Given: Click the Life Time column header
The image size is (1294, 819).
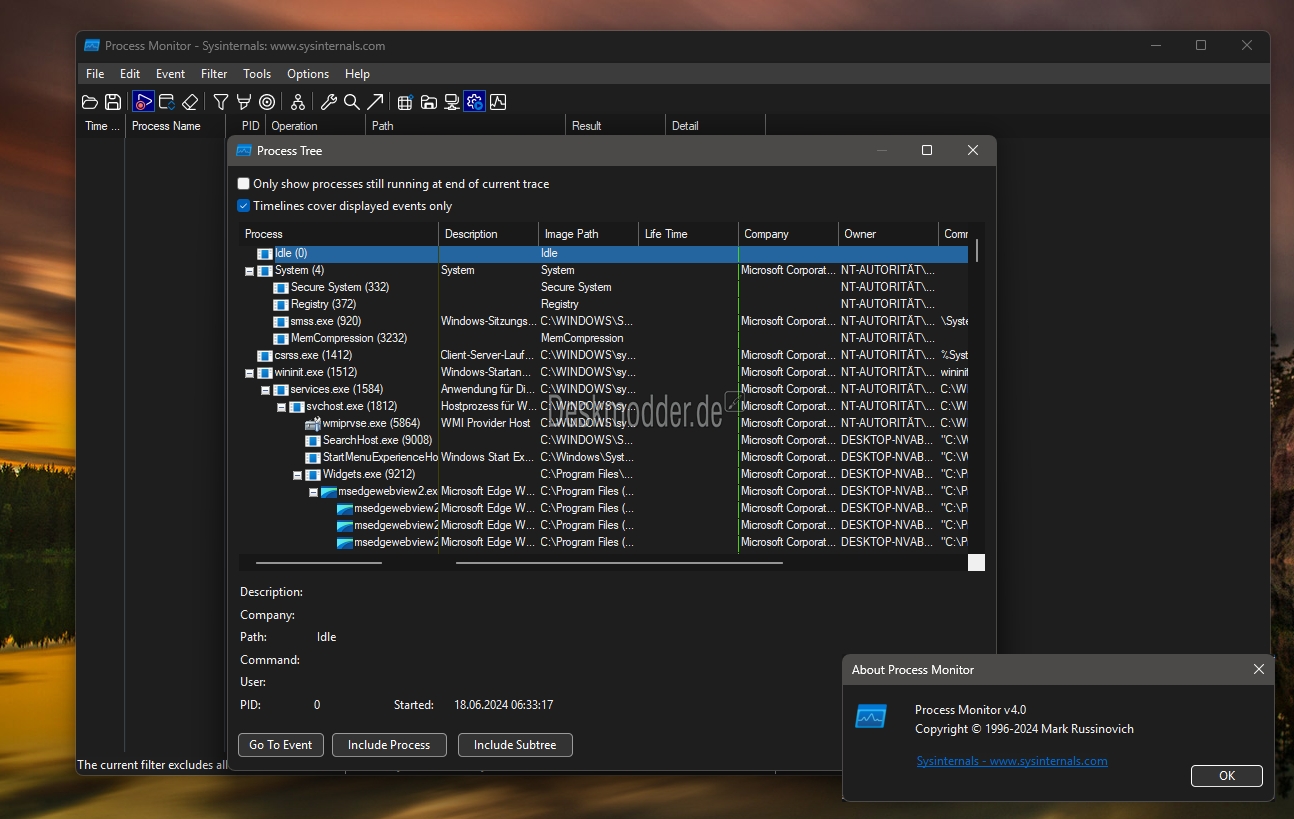Looking at the screenshot, I should tap(688, 234).
